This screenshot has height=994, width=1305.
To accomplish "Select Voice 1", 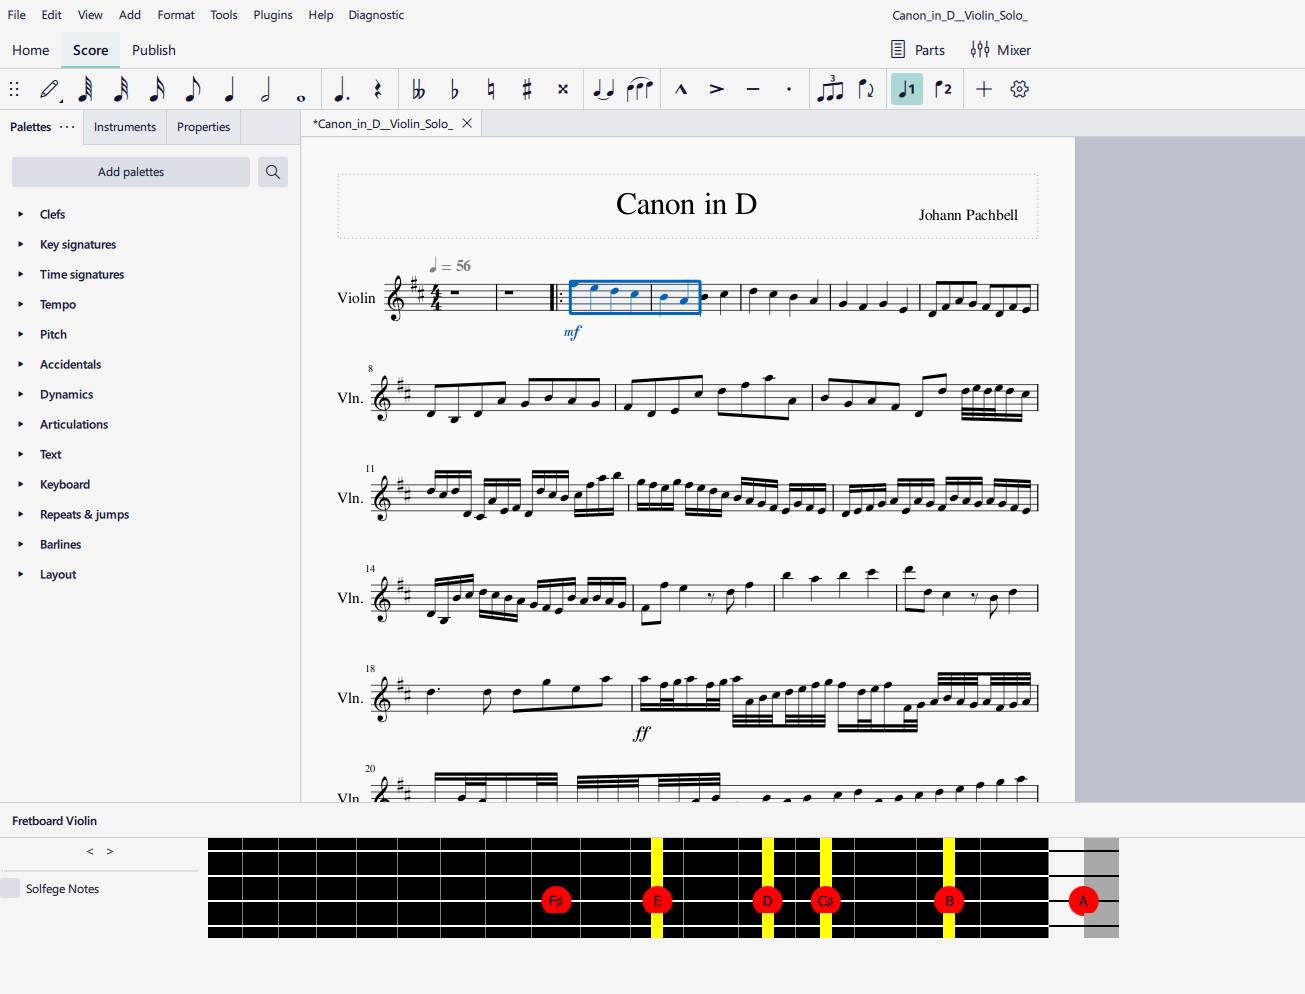I will (x=907, y=89).
